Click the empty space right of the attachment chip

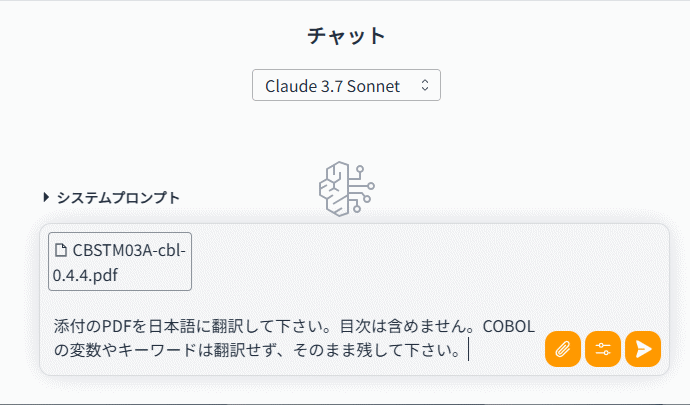click(420, 262)
